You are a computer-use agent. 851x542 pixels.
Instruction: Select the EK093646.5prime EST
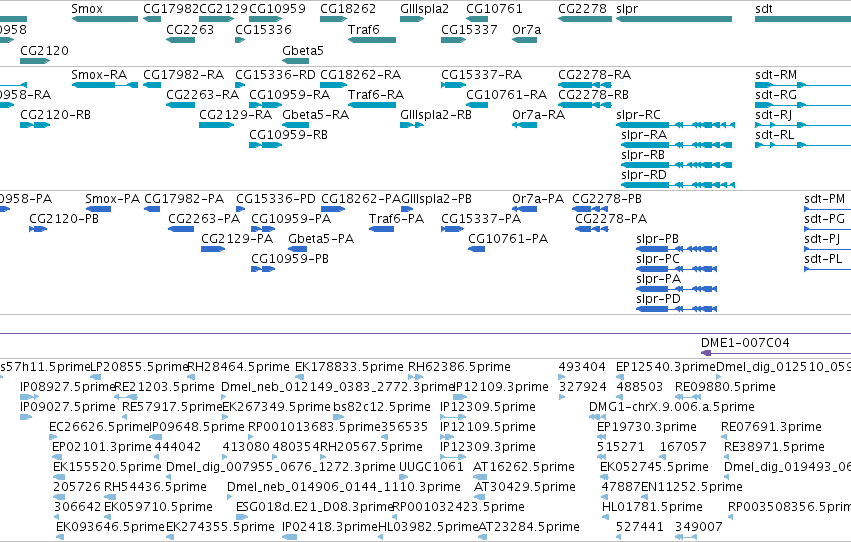(60, 537)
